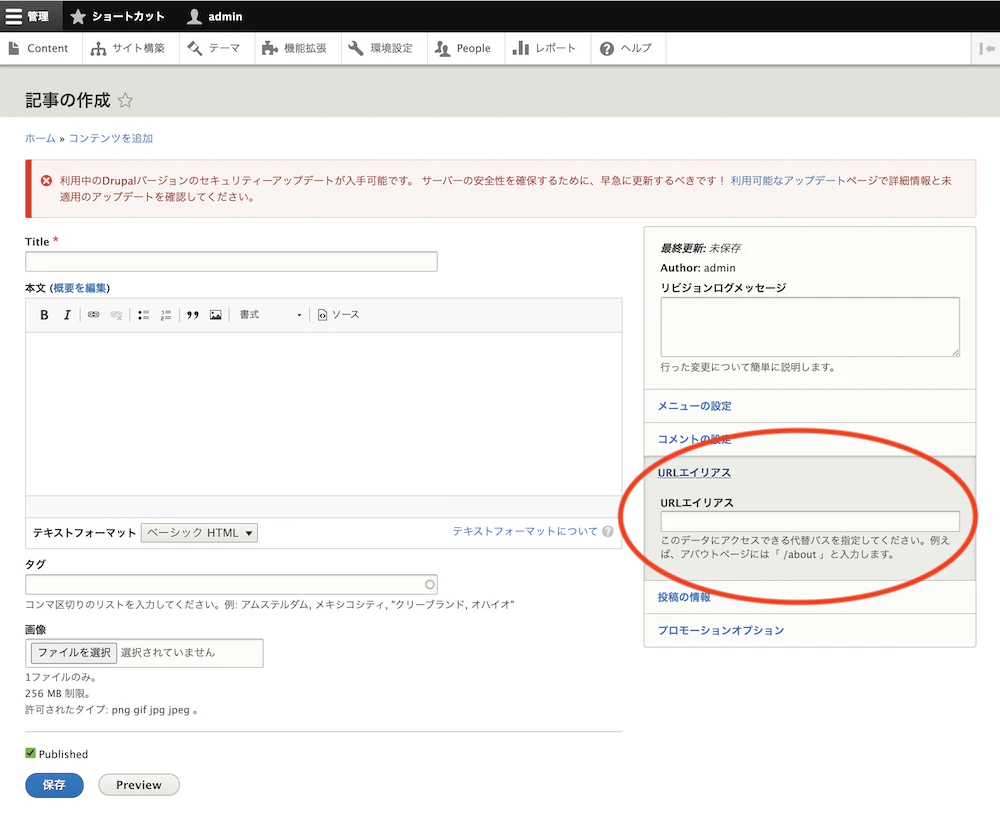
Task: Insert a bulleted list
Action: (x=143, y=314)
